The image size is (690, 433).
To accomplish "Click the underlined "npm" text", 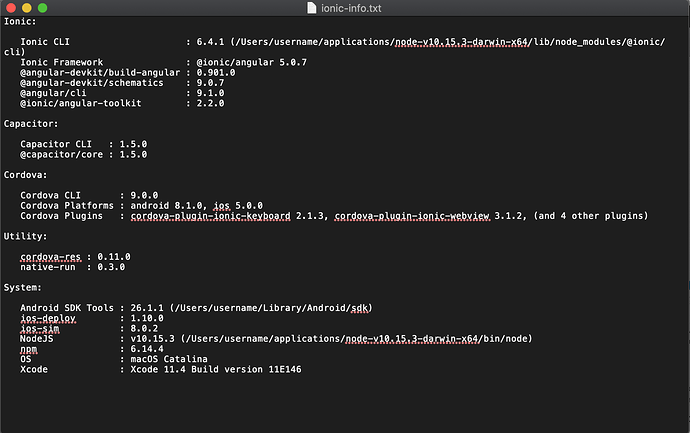I will click(x=29, y=348).
